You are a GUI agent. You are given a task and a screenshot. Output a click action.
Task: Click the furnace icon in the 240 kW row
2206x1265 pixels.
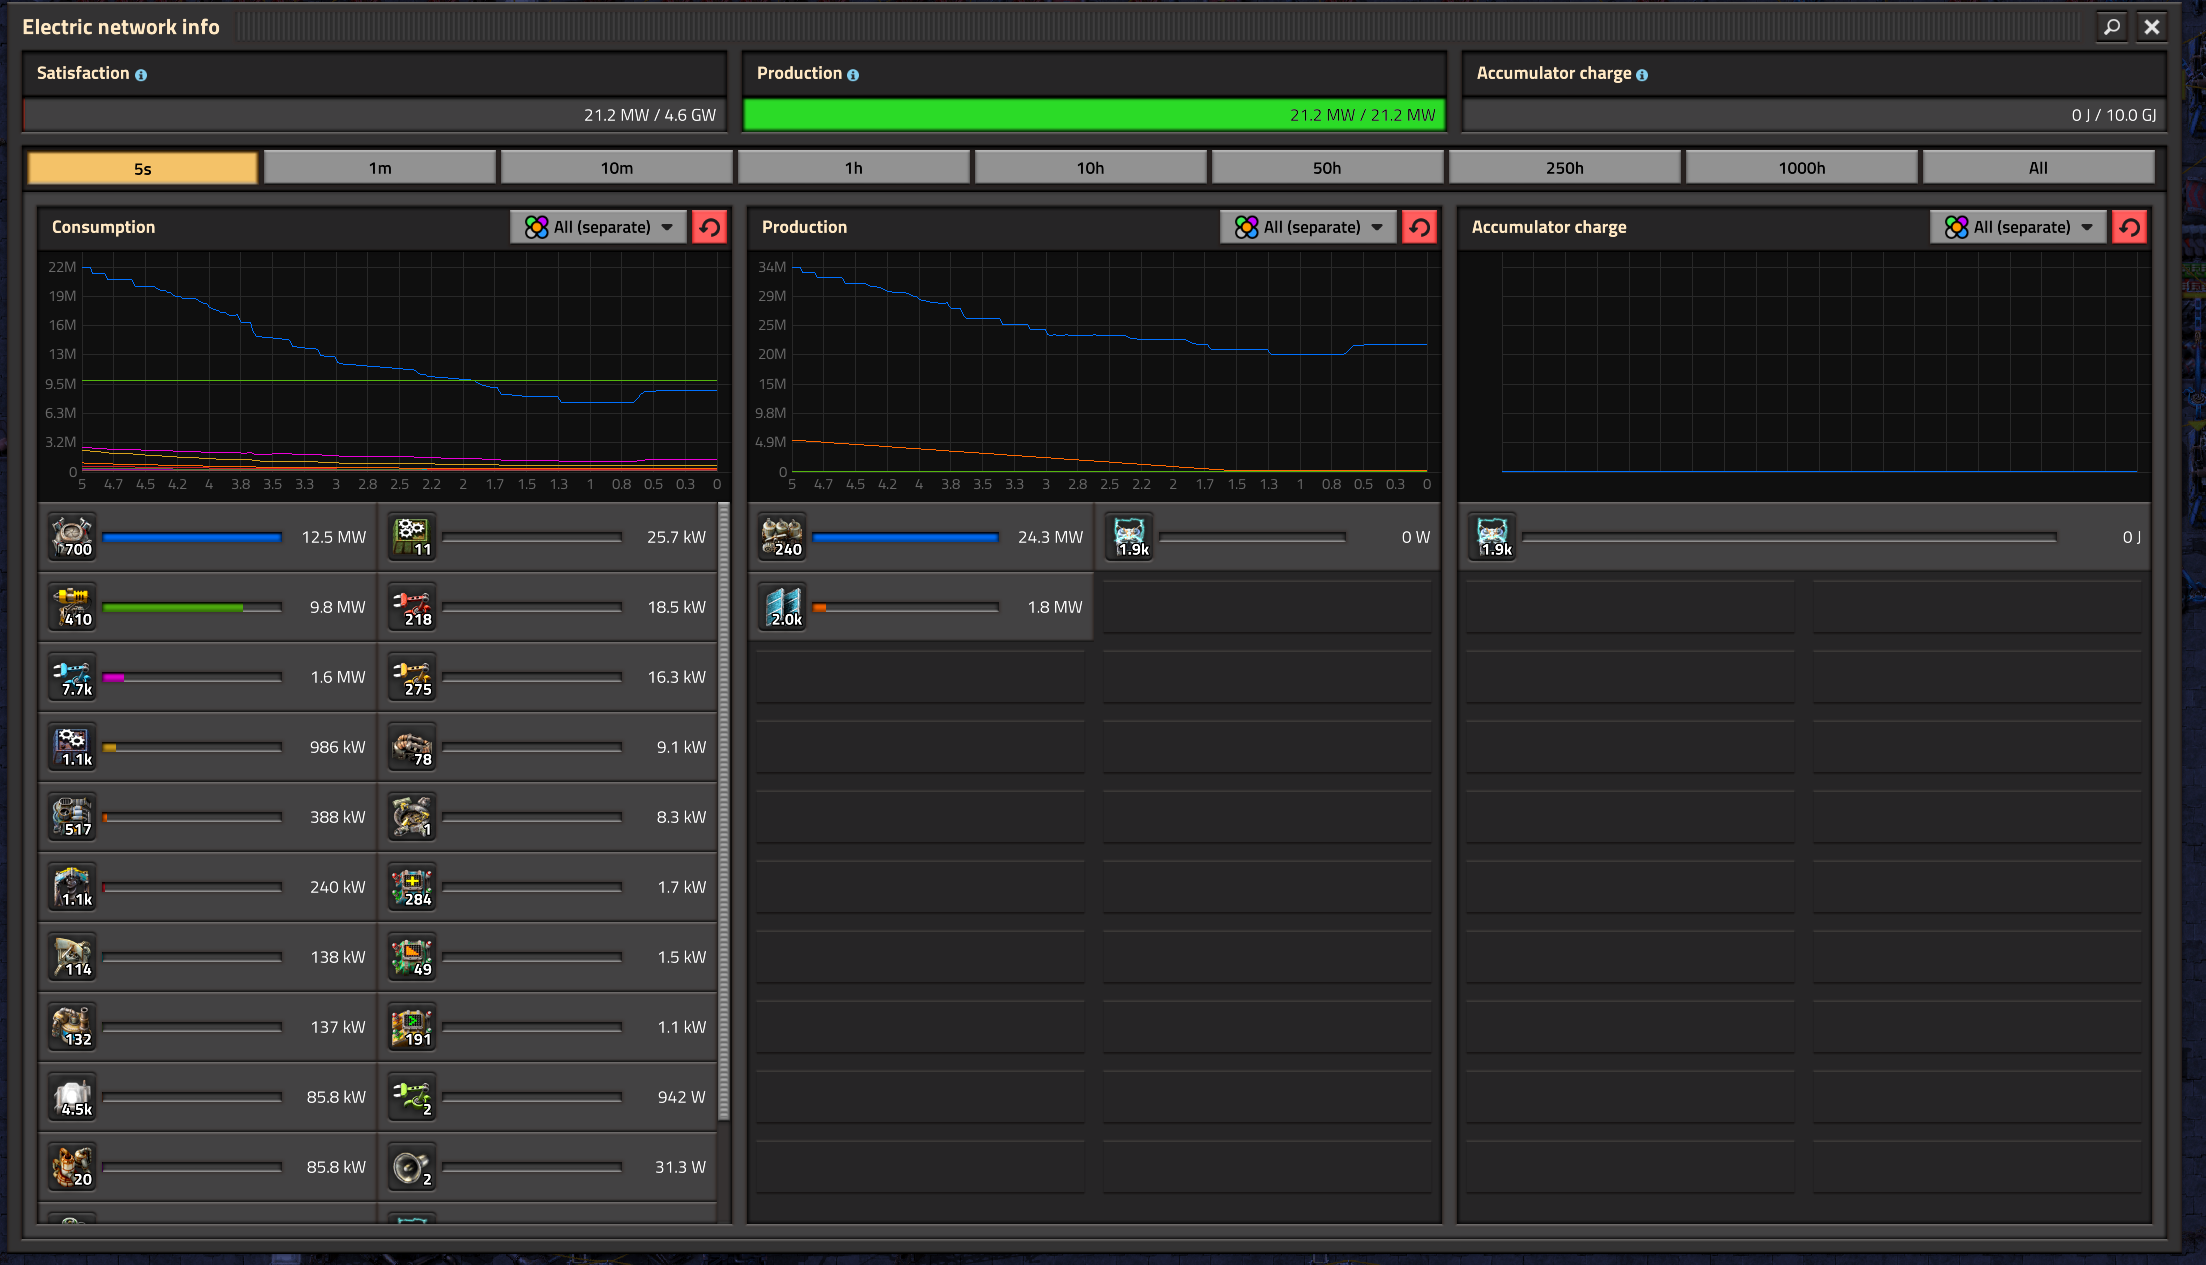click(73, 887)
